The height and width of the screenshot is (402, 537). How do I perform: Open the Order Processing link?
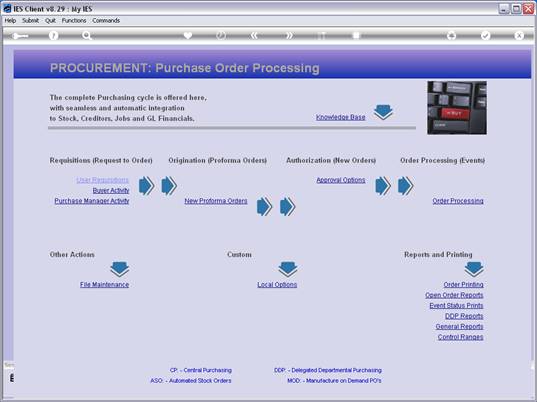tap(458, 201)
